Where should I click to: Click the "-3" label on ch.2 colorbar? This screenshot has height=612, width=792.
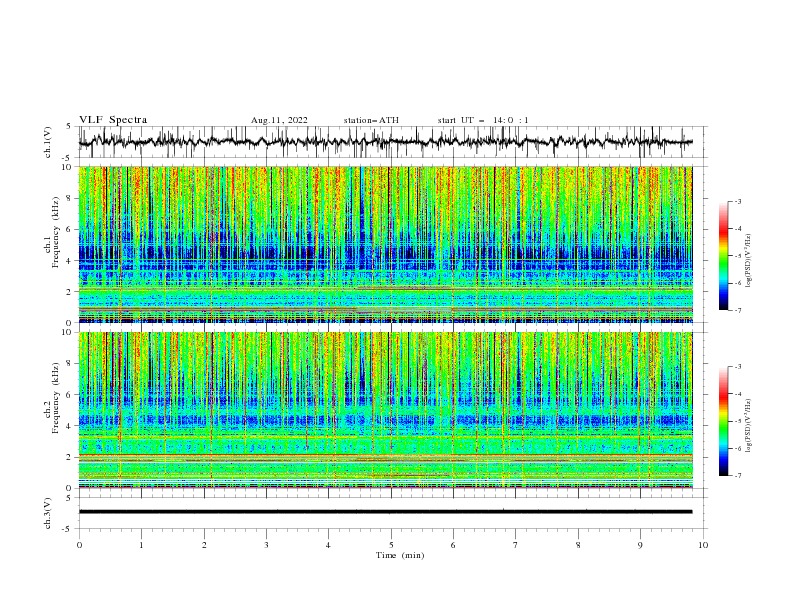738,367
